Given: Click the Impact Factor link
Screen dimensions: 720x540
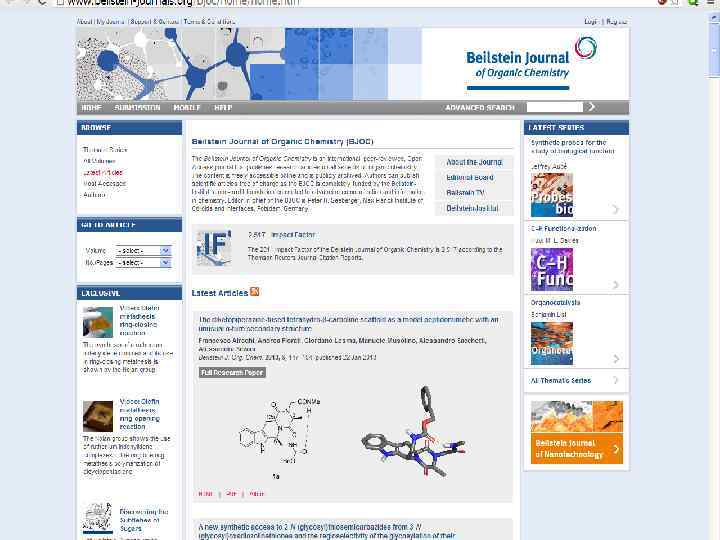Looking at the screenshot, I should coord(293,235).
